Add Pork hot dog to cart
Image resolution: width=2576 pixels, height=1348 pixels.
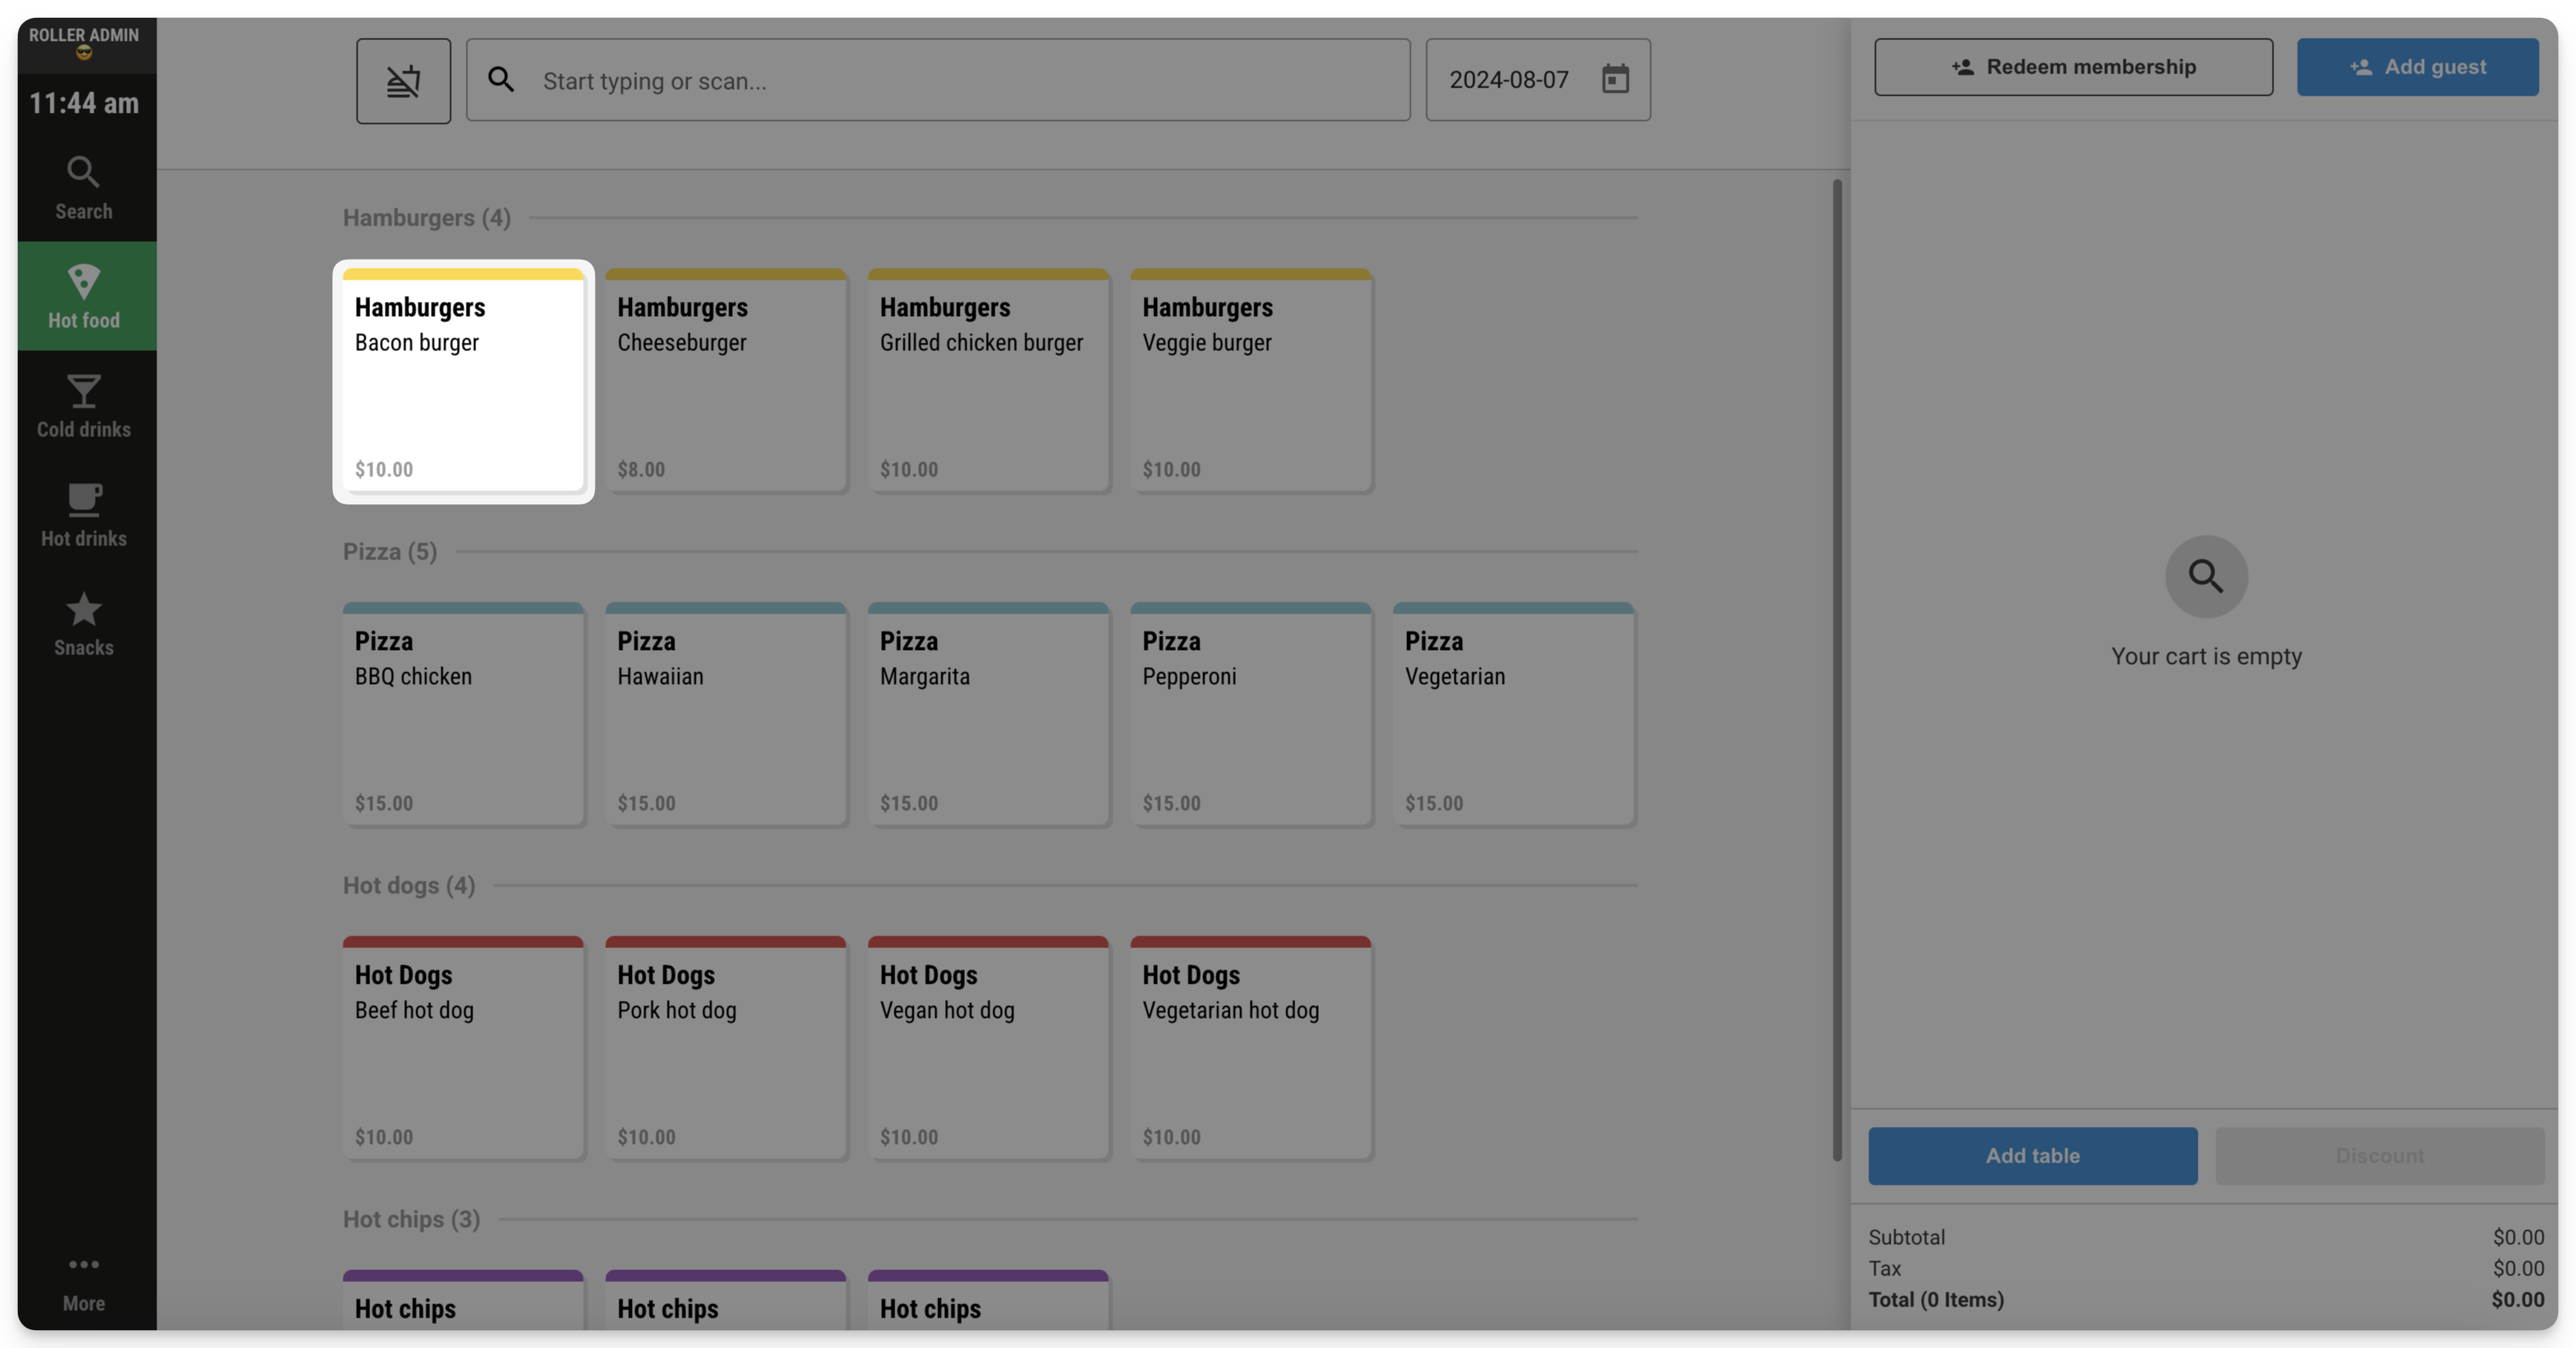[726, 1049]
